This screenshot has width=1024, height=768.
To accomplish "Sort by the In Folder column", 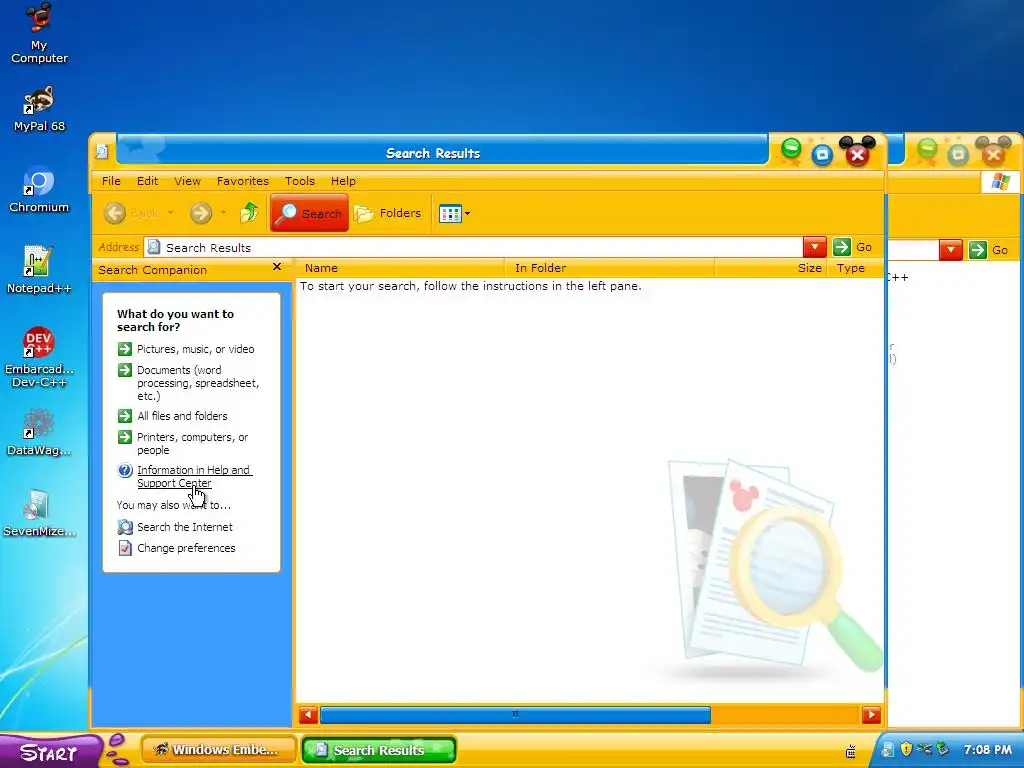I will pos(609,268).
